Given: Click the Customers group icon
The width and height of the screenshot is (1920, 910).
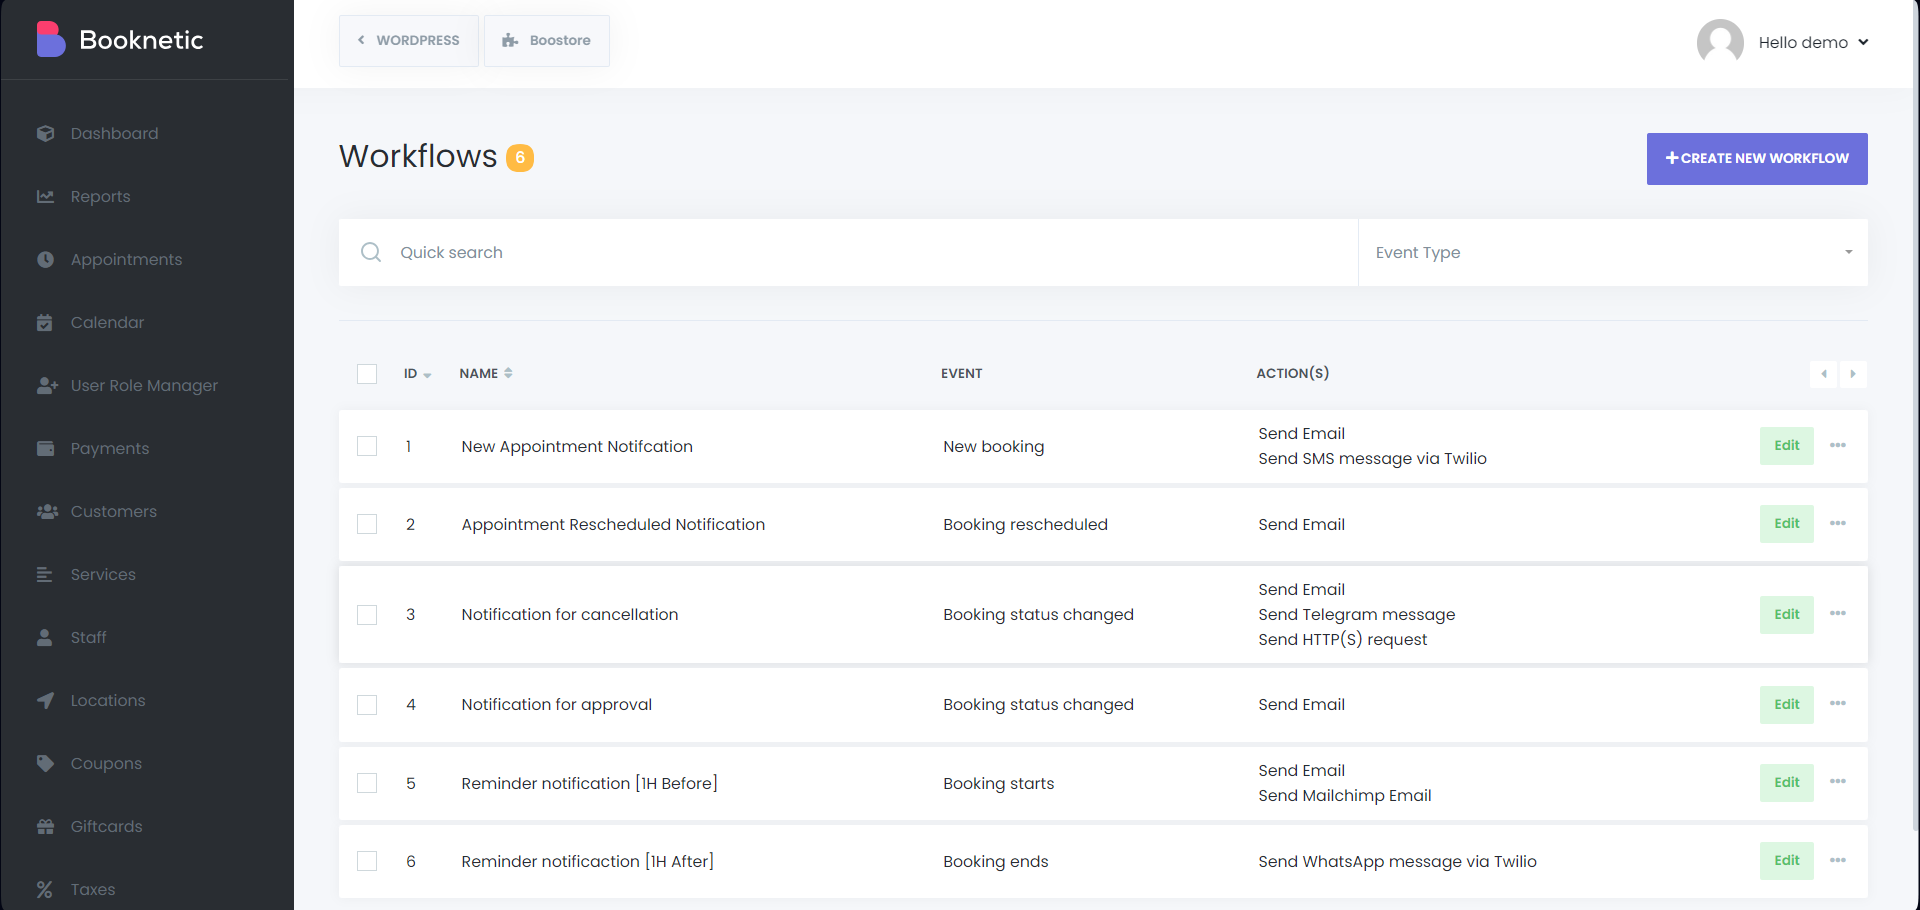Looking at the screenshot, I should (x=47, y=512).
